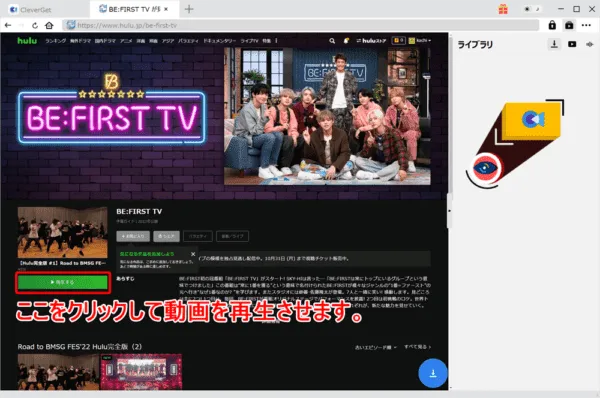Click the バラエティ genre tag

click(198, 236)
